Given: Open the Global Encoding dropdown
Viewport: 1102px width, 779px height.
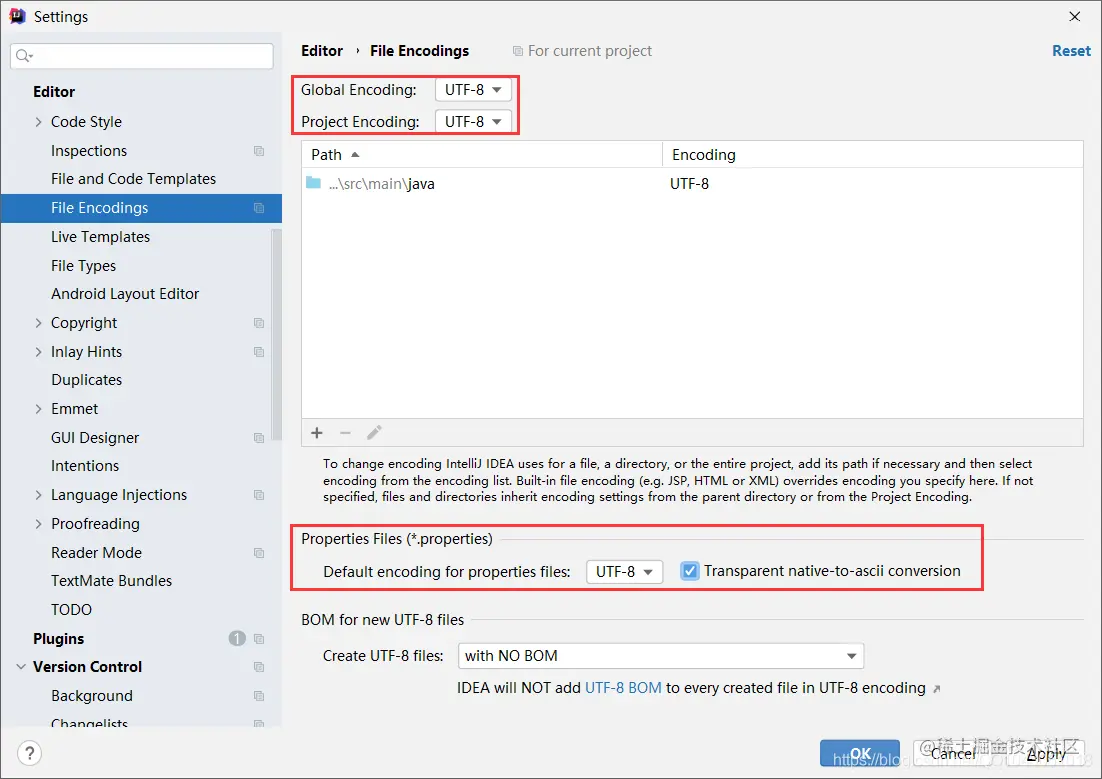Looking at the screenshot, I should pos(473,89).
